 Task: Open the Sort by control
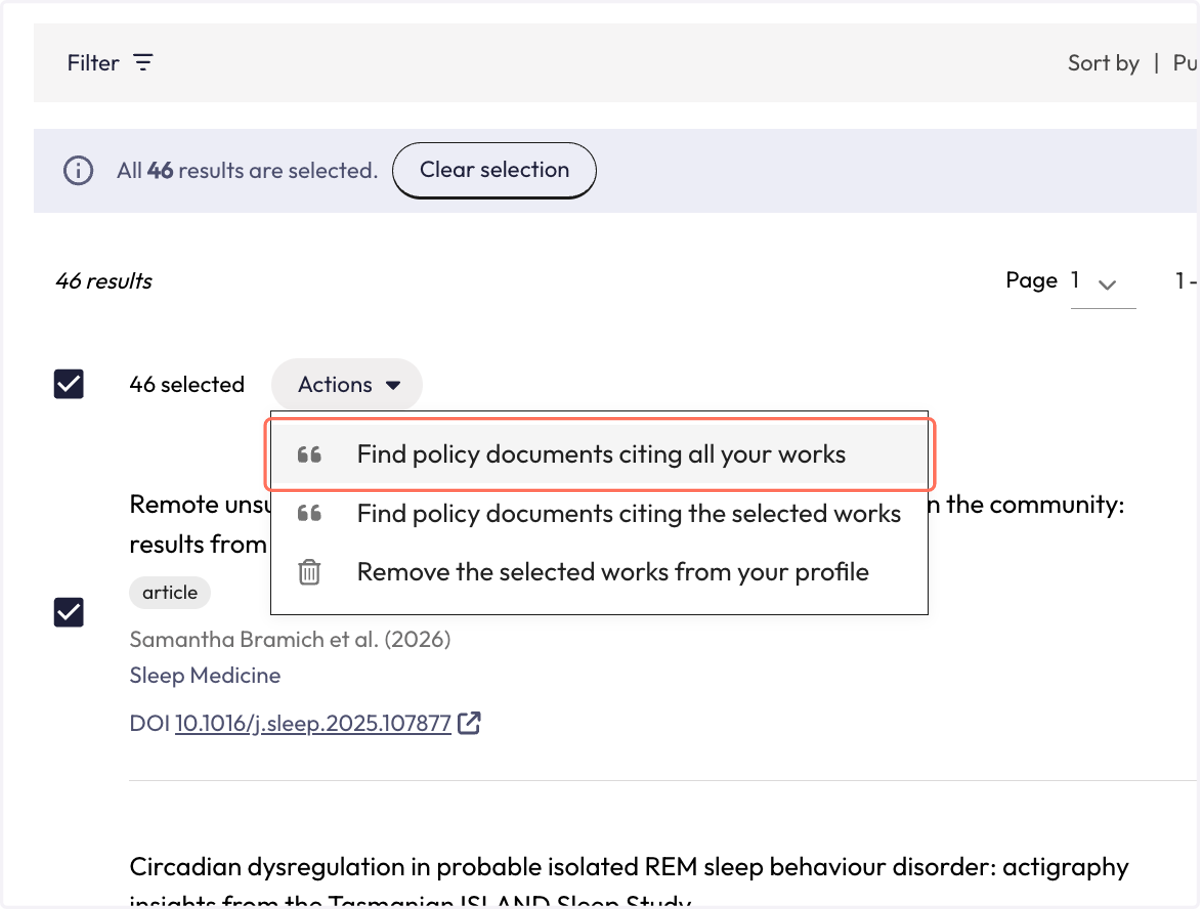coord(1103,63)
